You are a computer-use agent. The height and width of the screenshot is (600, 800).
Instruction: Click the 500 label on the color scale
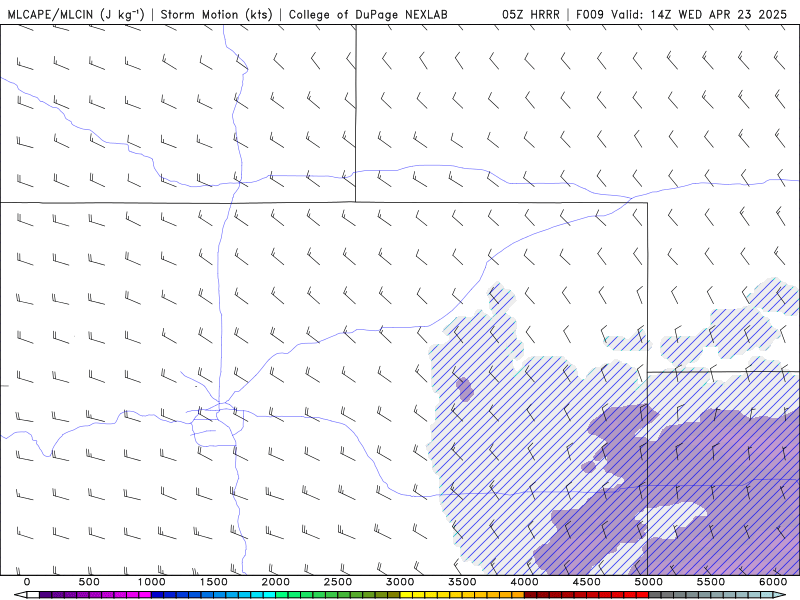[x=89, y=582]
